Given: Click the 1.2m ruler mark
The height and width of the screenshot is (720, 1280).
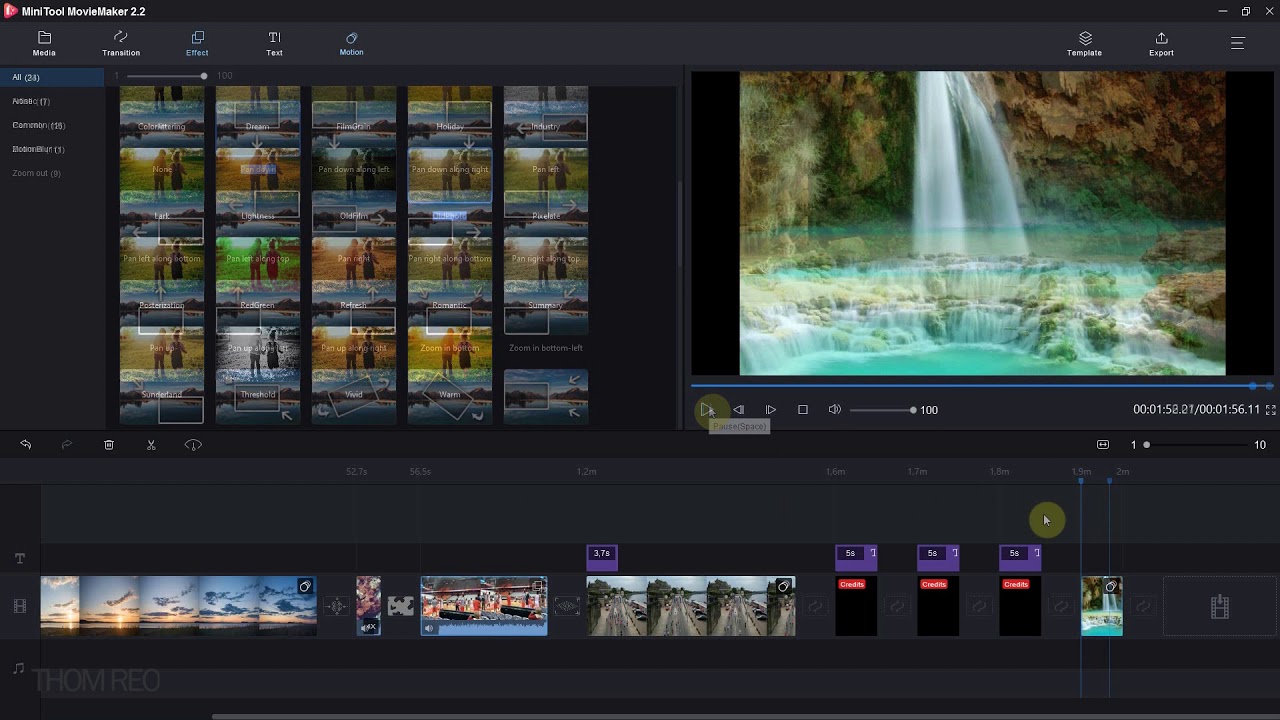Looking at the screenshot, I should click(x=587, y=472).
